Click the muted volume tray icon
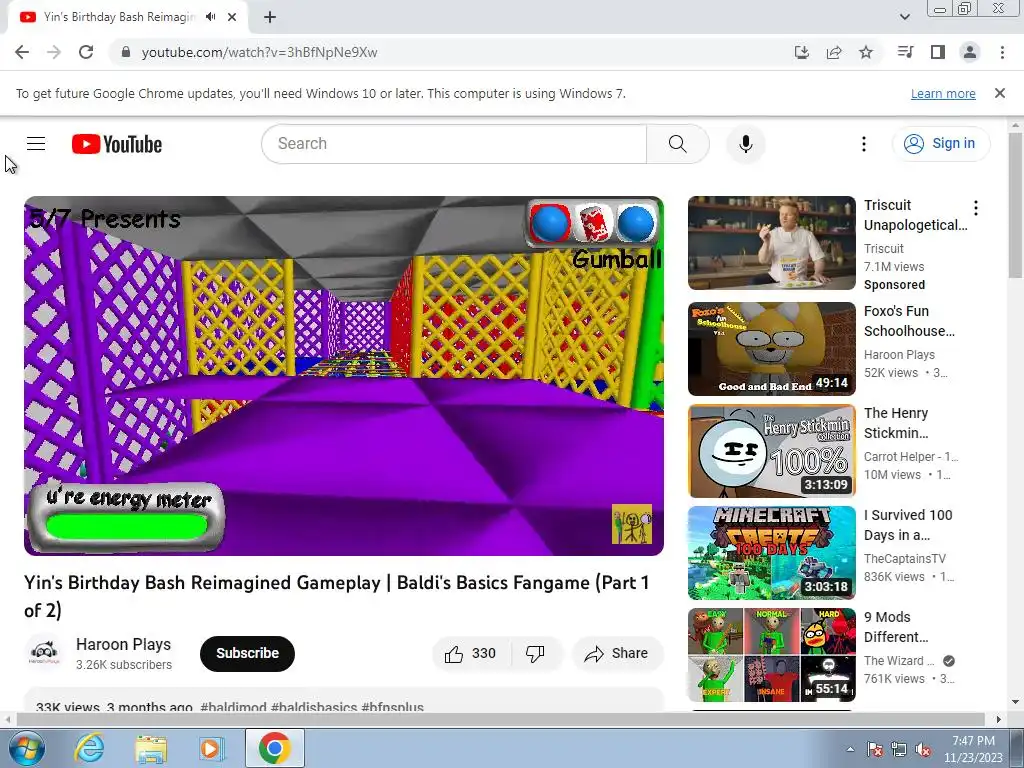This screenshot has height=768, width=1024. pyautogui.click(x=923, y=749)
